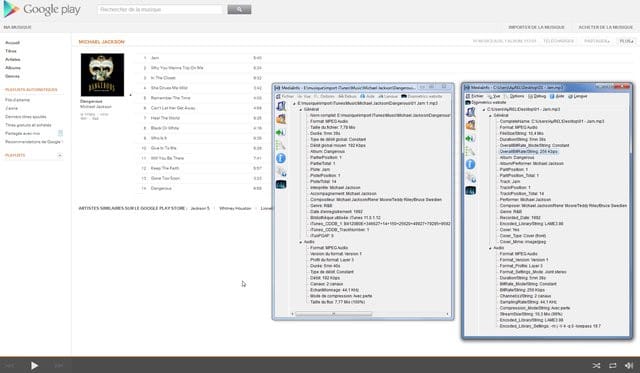Collapse the Général node in the Desktop MediaInfo tree
Screen dimensions: 640x373
tap(490, 115)
